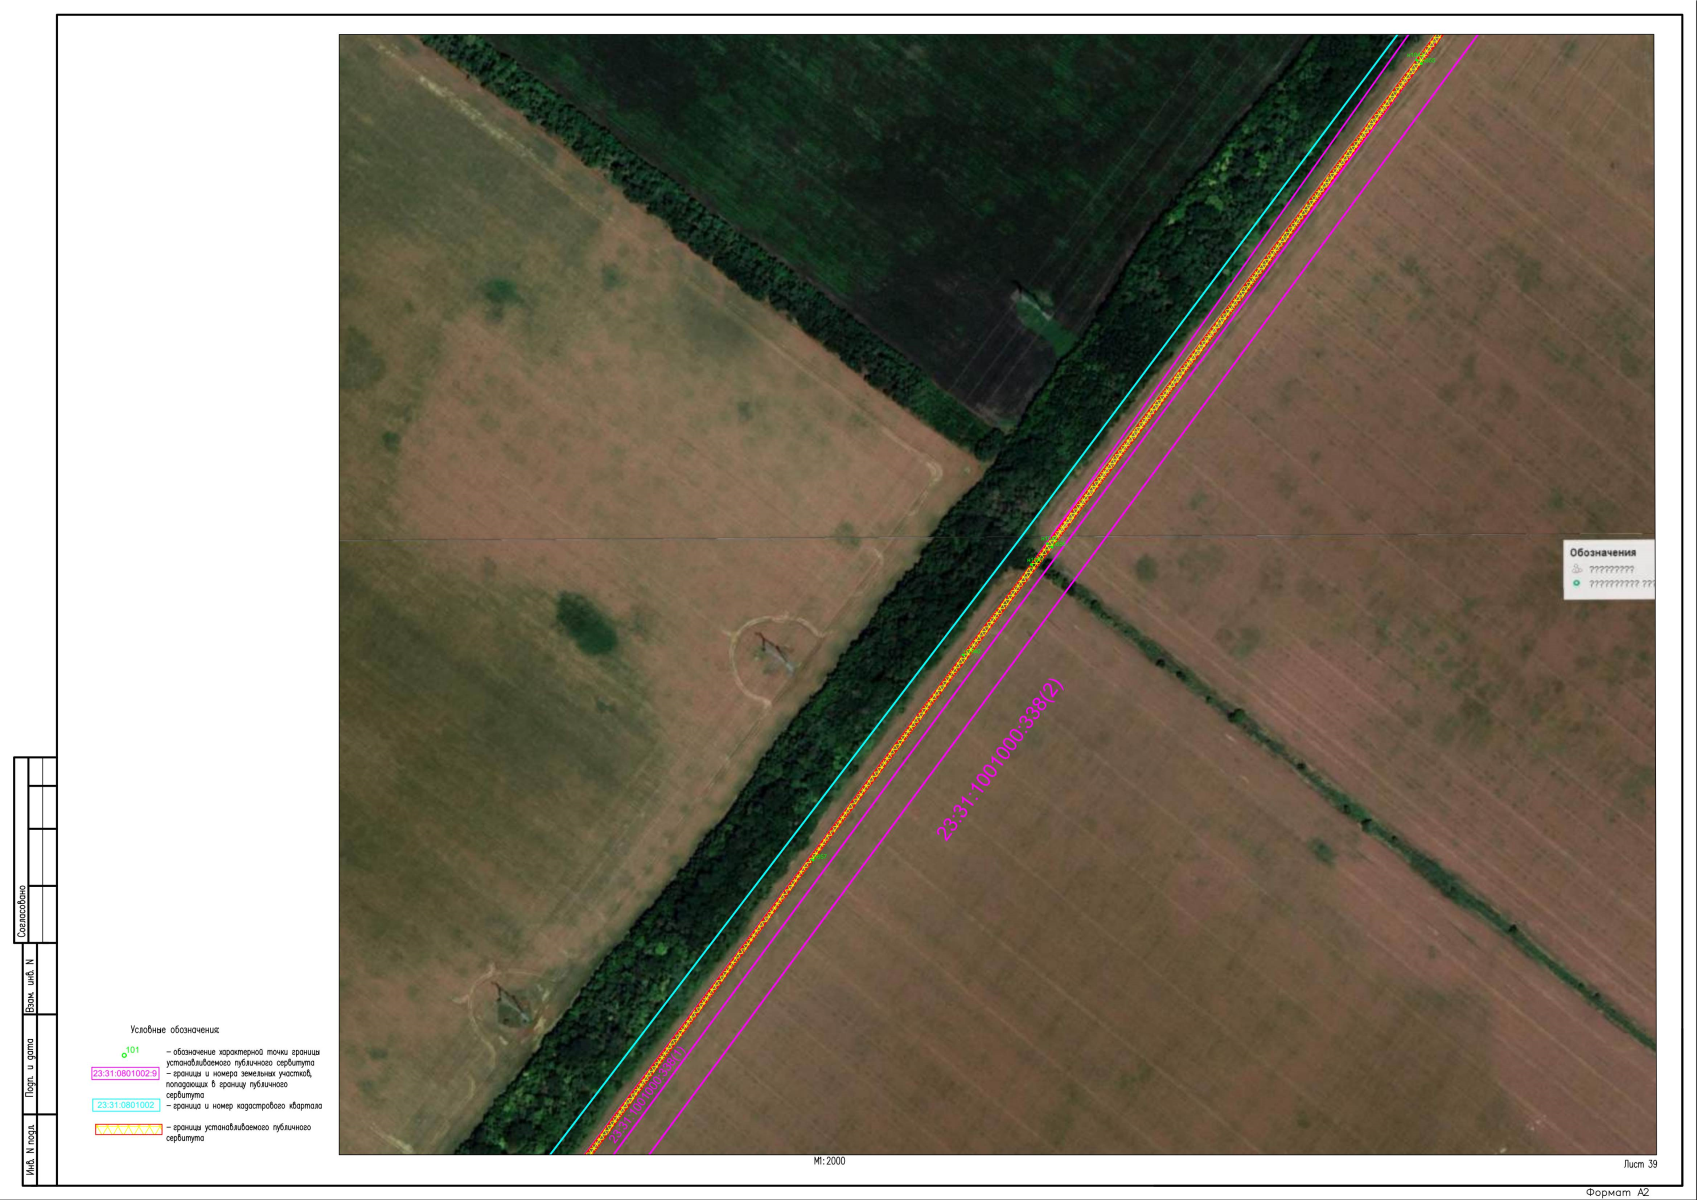This screenshot has height=1200, width=1697.
Task: Click the М1:2000 scale label
Action: 829,1161
